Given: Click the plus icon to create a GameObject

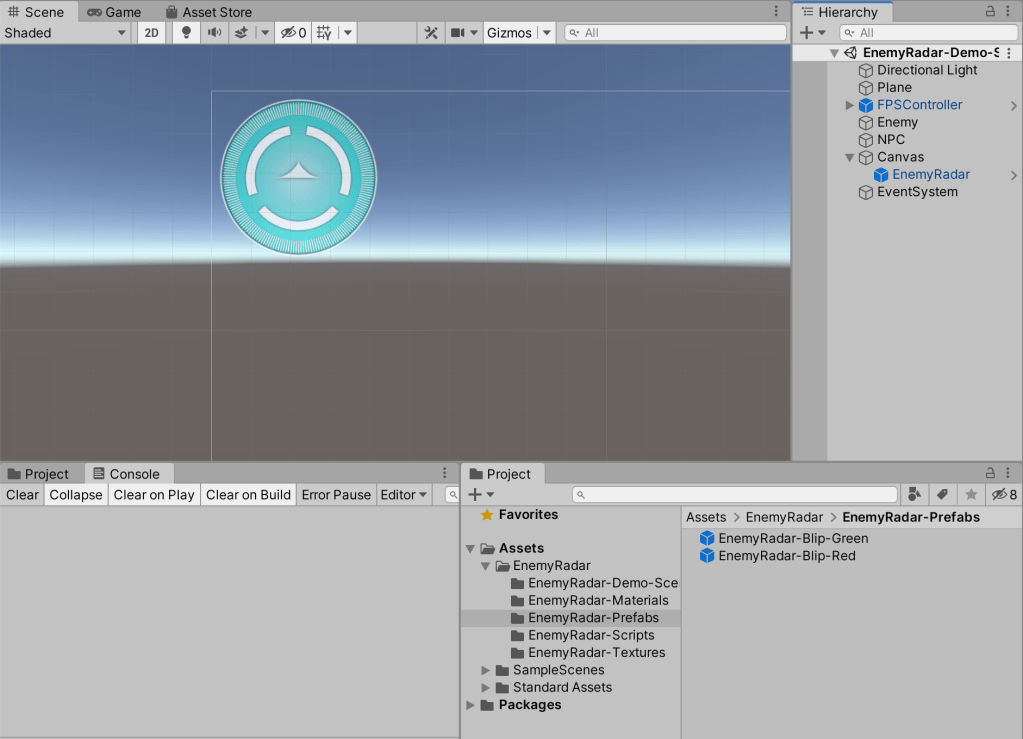Looking at the screenshot, I should tap(805, 32).
